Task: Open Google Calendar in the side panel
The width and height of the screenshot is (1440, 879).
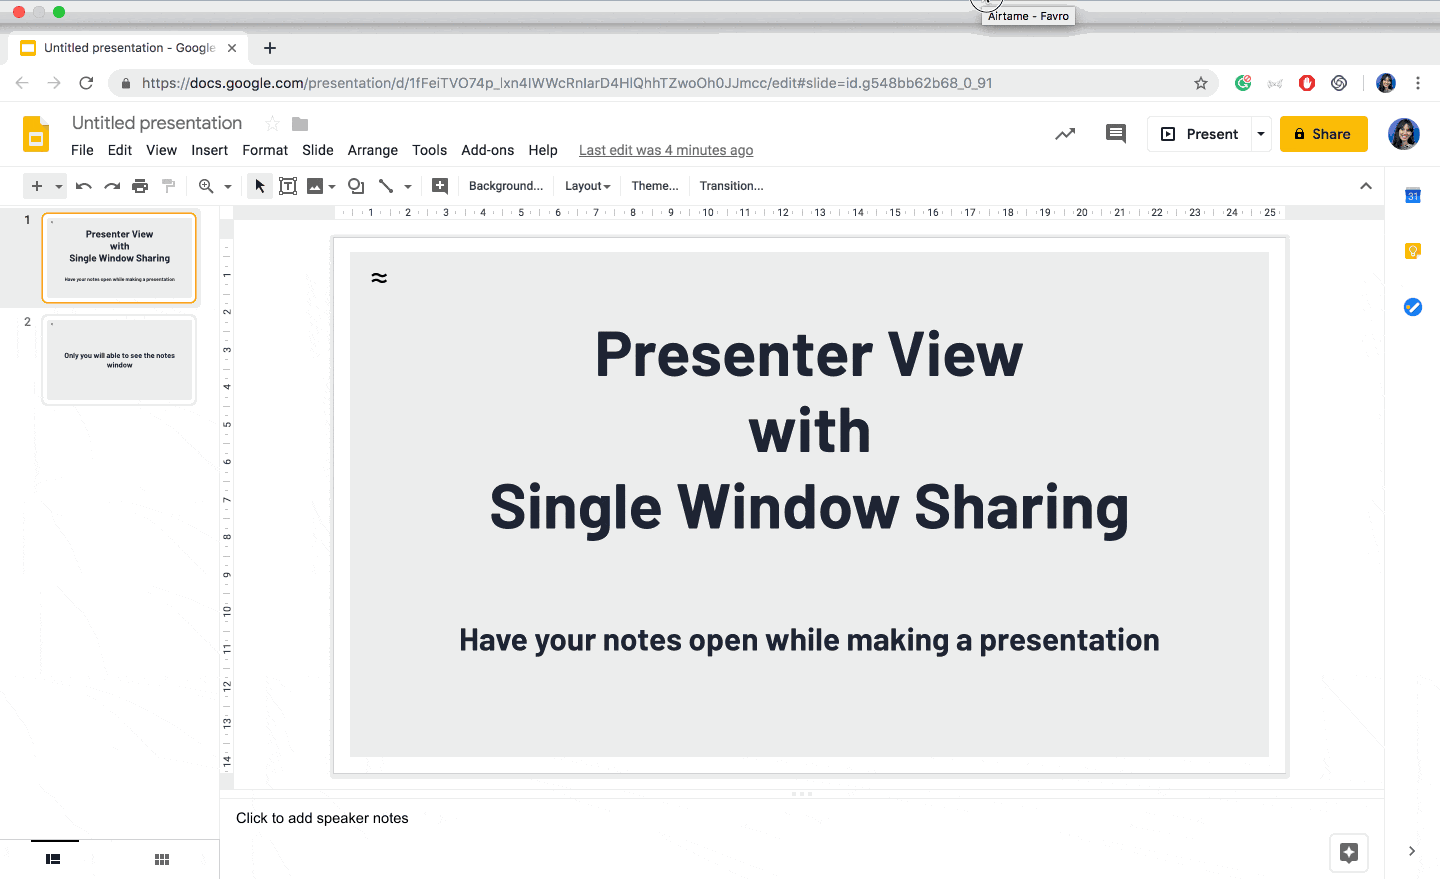Action: (x=1413, y=196)
